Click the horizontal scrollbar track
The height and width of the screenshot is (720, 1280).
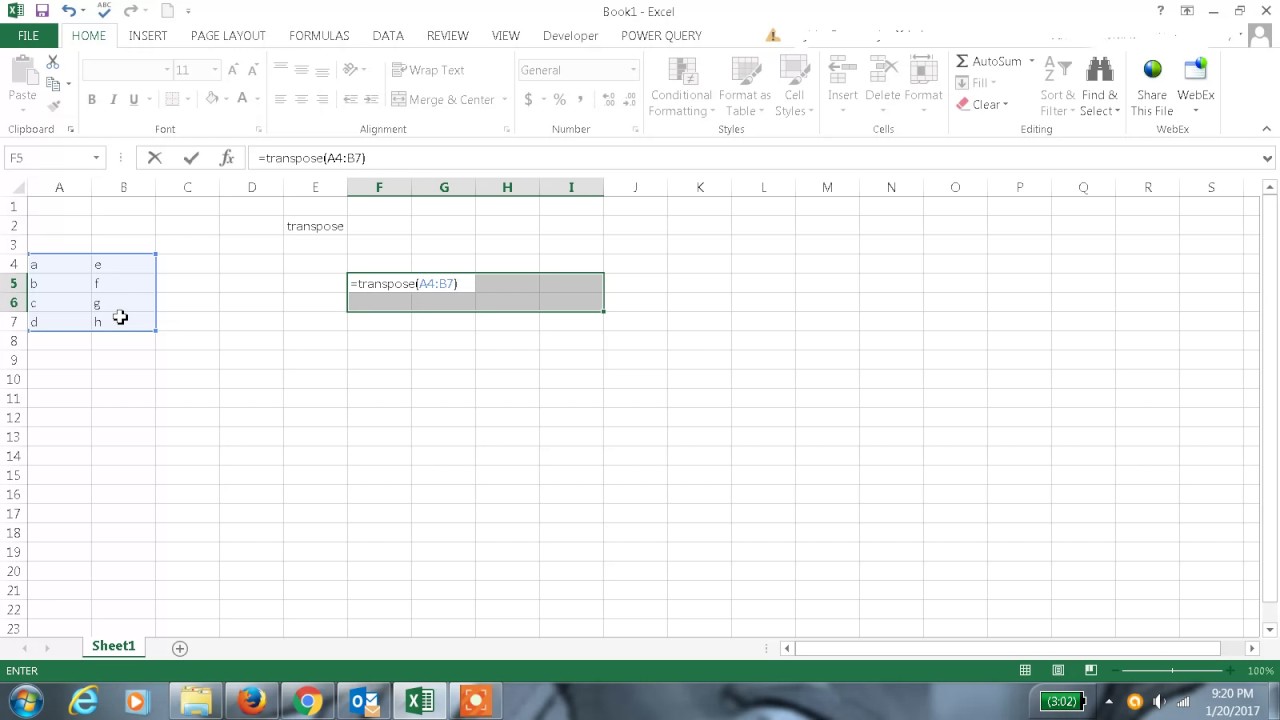pyautogui.click(x=1020, y=648)
